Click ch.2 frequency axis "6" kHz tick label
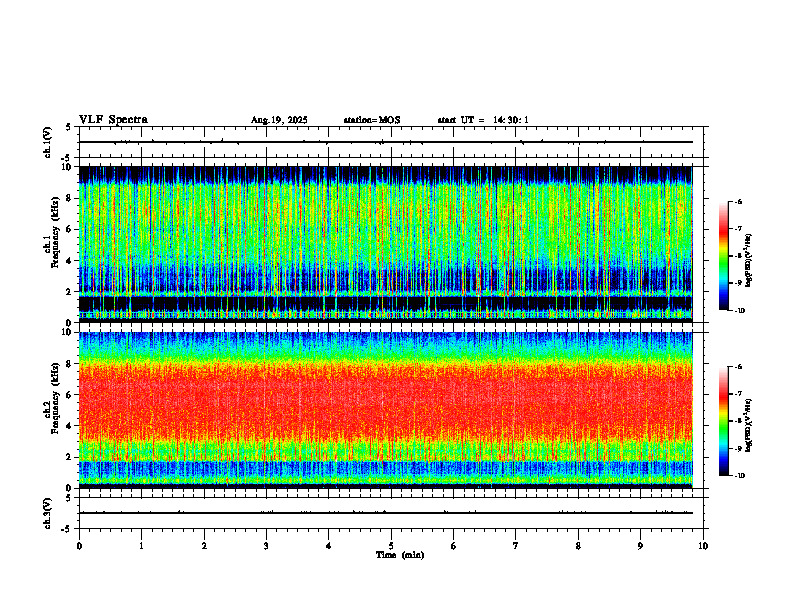The width and height of the screenshot is (792, 612). pos(70,395)
